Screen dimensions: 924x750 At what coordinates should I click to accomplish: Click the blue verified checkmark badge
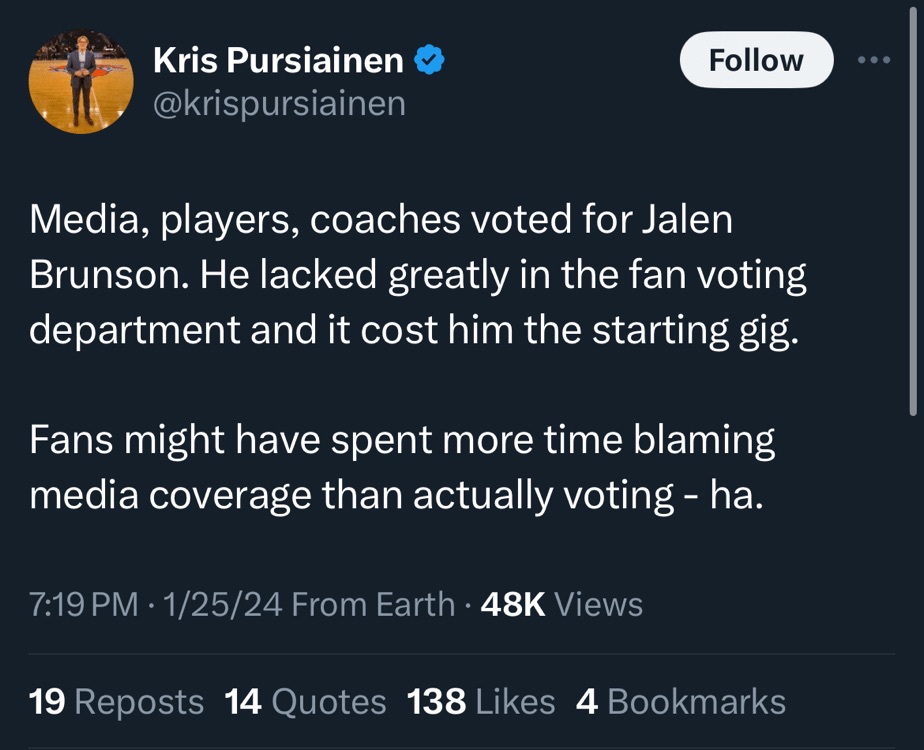pyautogui.click(x=430, y=61)
